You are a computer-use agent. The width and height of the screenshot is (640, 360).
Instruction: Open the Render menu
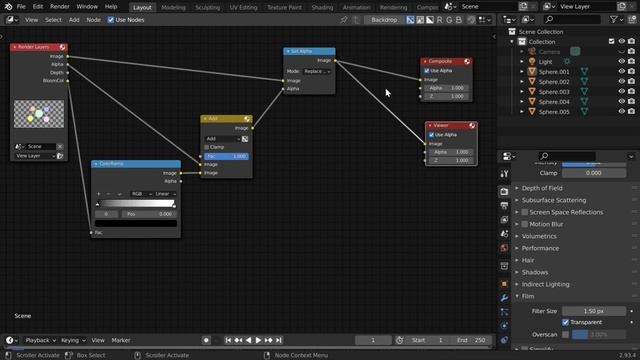coord(60,7)
